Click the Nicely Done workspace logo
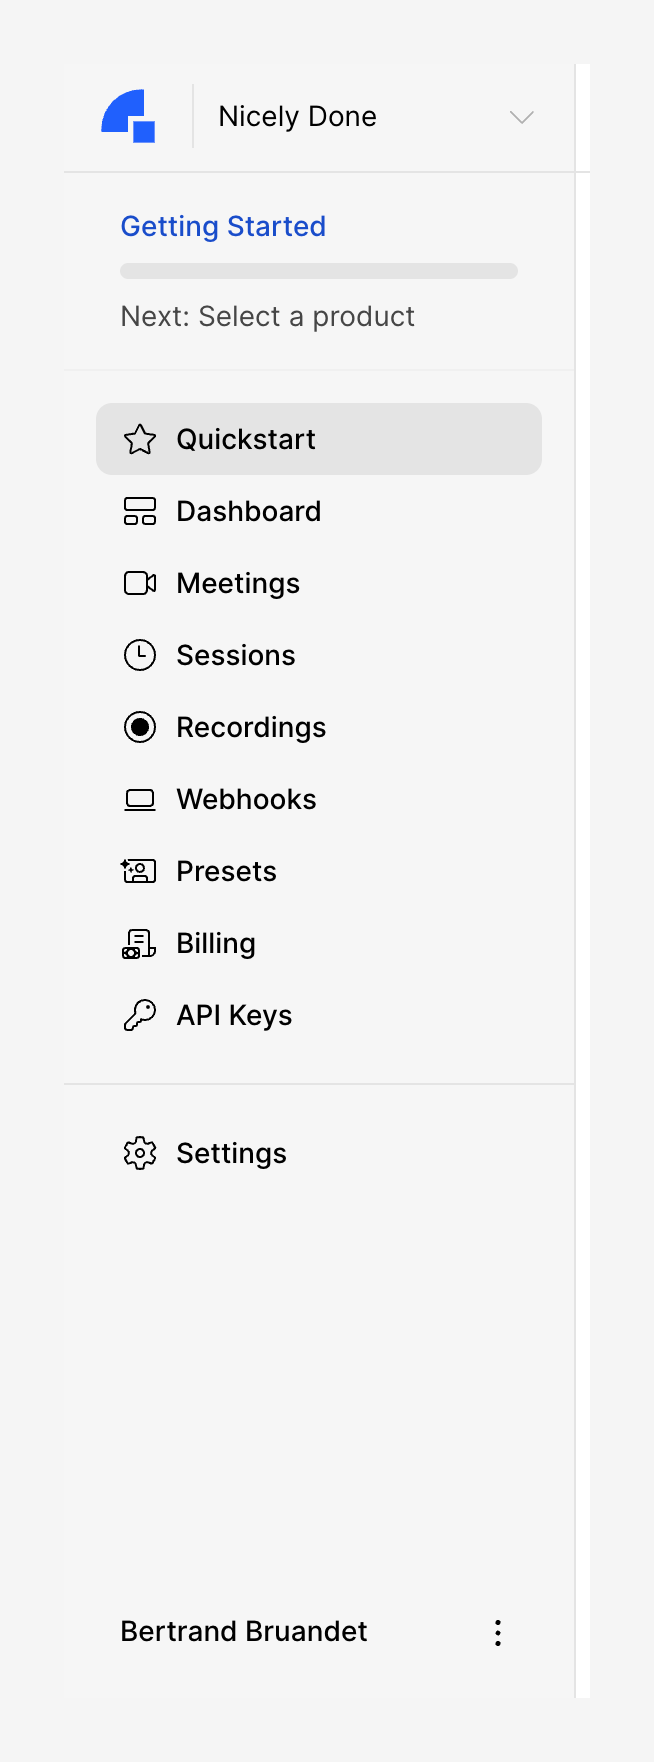Viewport: 654px width, 1762px height. 129,115
